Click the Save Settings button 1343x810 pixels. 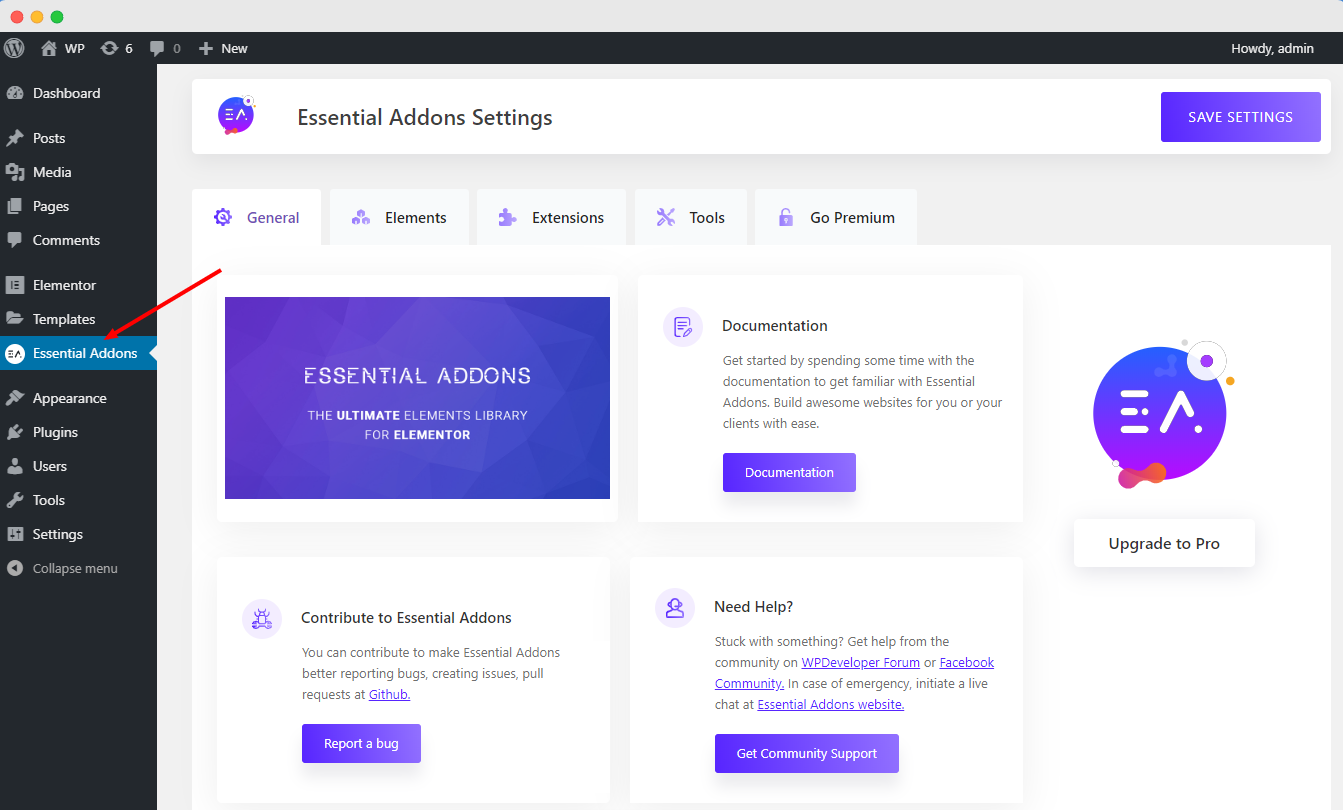1240,117
